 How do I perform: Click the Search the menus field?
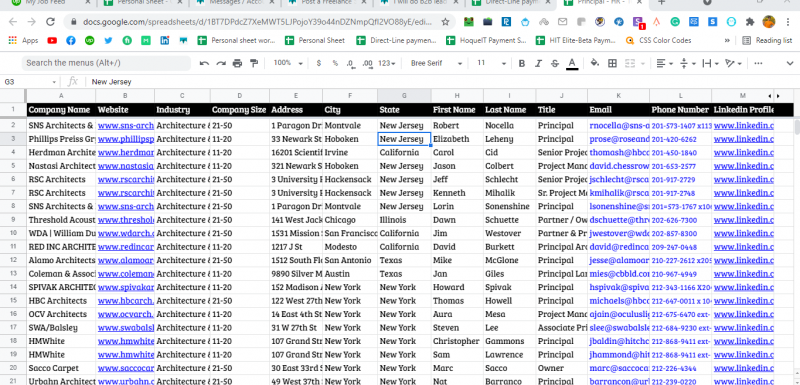coord(106,63)
